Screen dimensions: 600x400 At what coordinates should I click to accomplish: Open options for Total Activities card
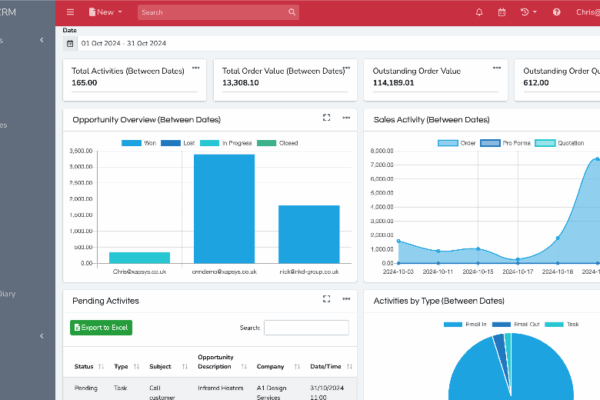point(196,68)
